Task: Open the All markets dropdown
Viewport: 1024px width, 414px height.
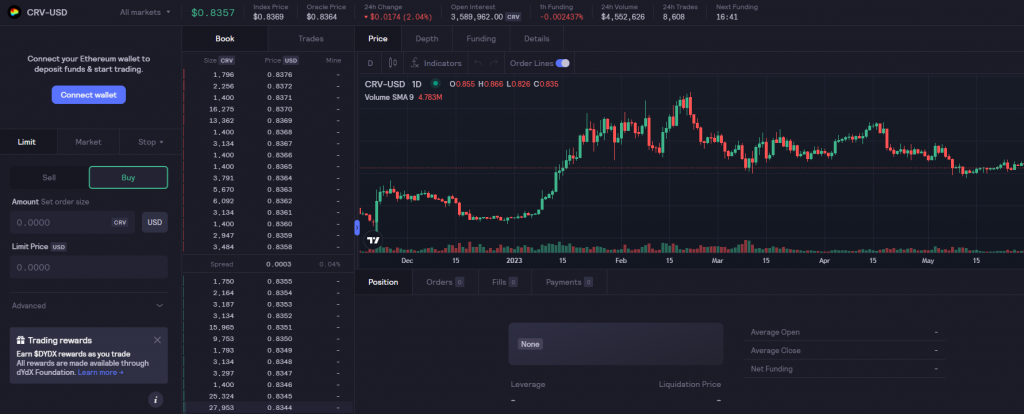Action: [x=145, y=12]
